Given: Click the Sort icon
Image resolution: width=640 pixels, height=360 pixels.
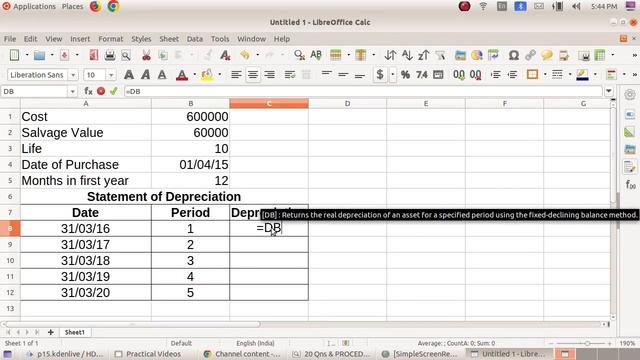Looking at the screenshot, I should click(x=390, y=55).
